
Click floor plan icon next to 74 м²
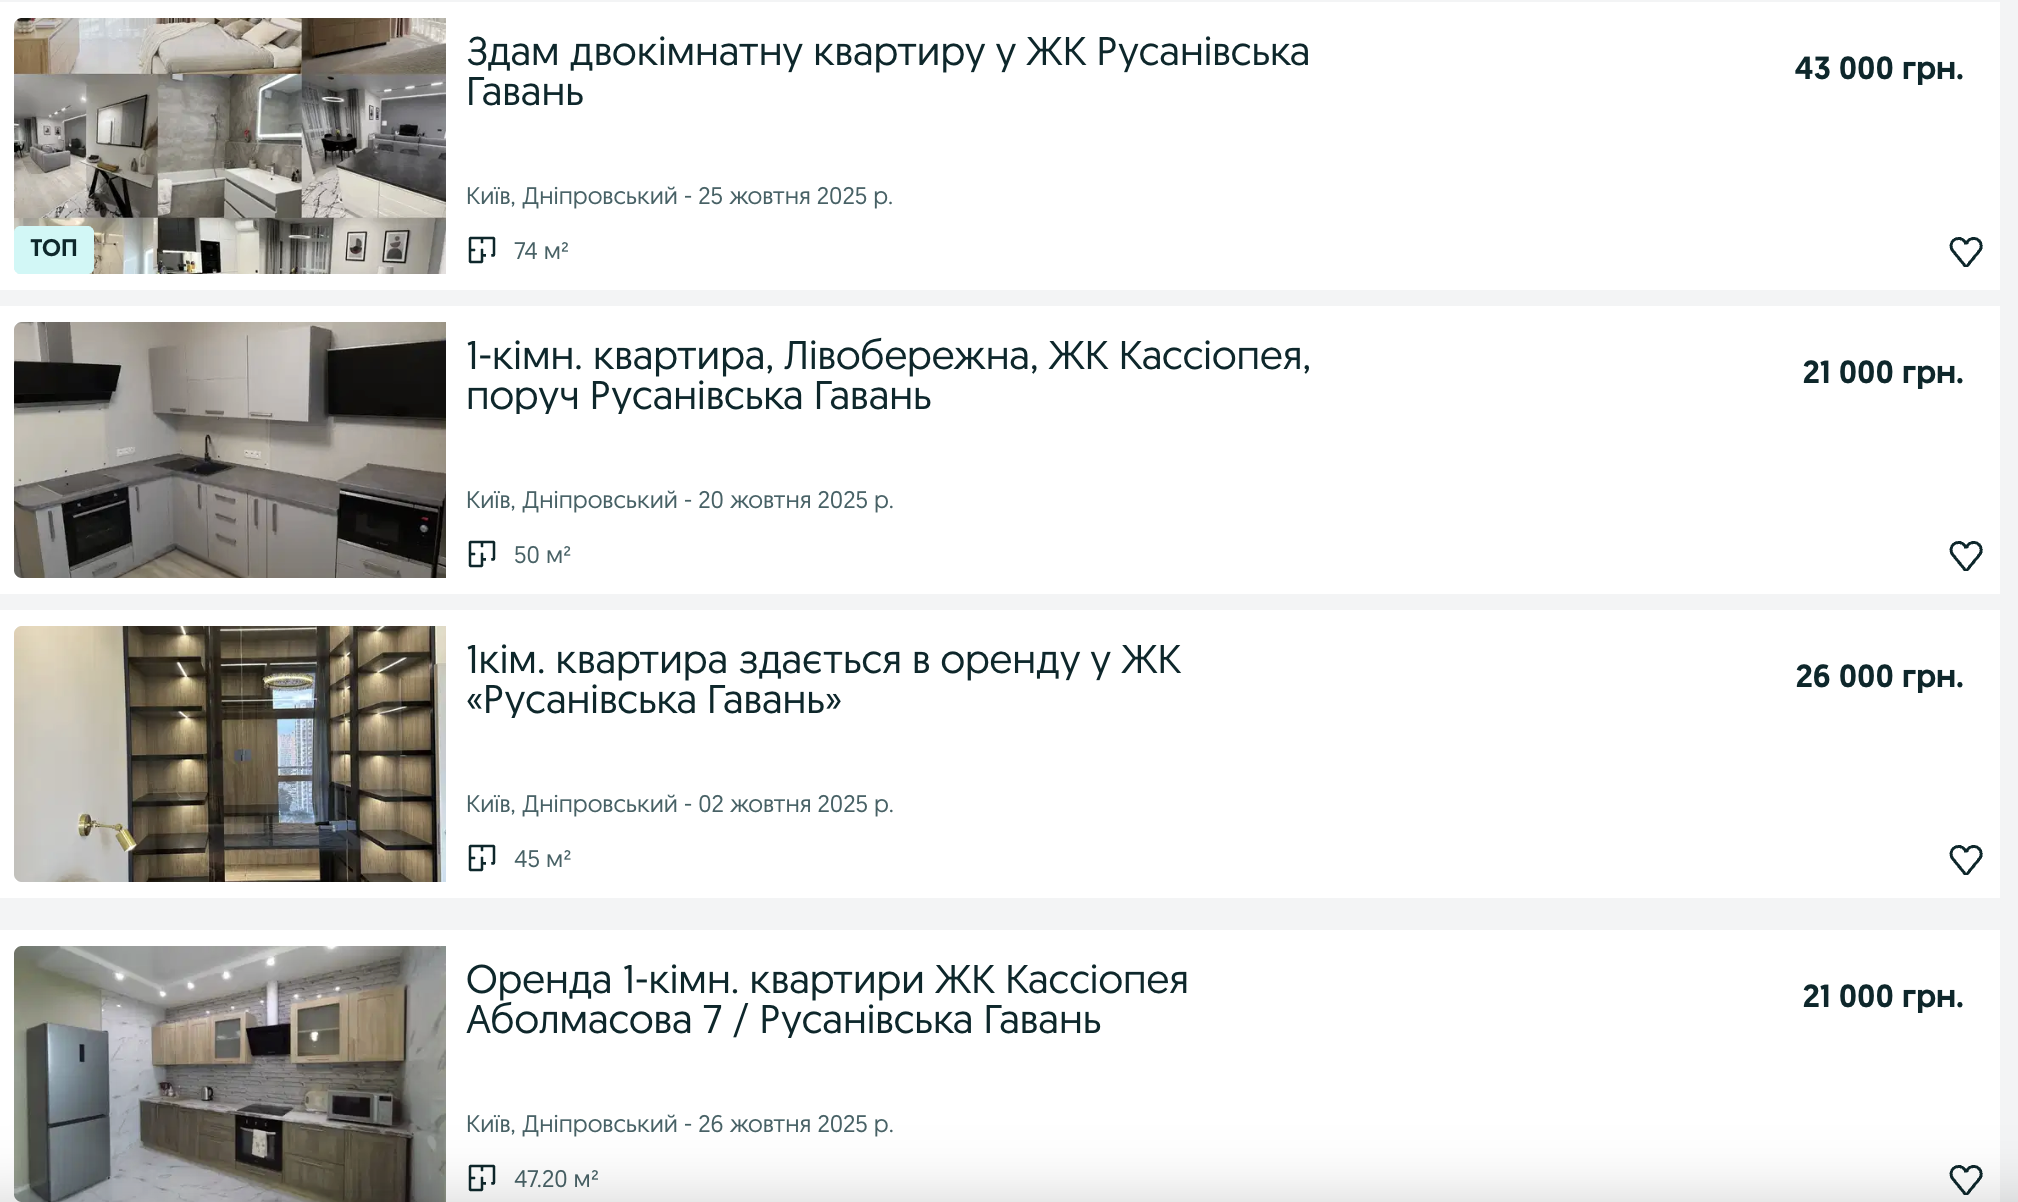[x=482, y=250]
